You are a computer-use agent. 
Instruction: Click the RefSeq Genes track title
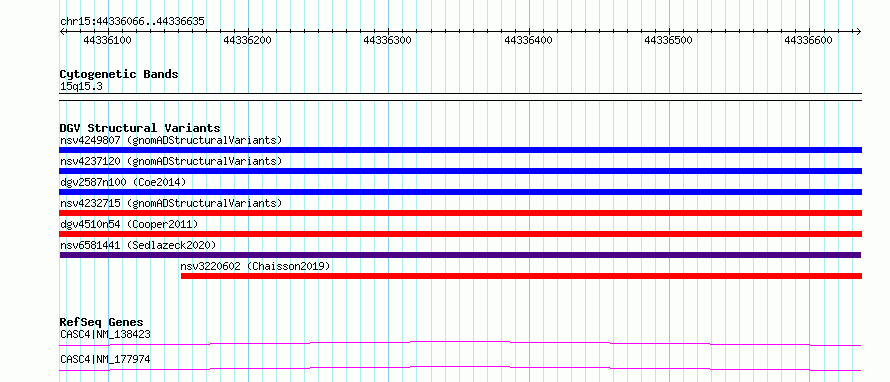[x=101, y=323]
